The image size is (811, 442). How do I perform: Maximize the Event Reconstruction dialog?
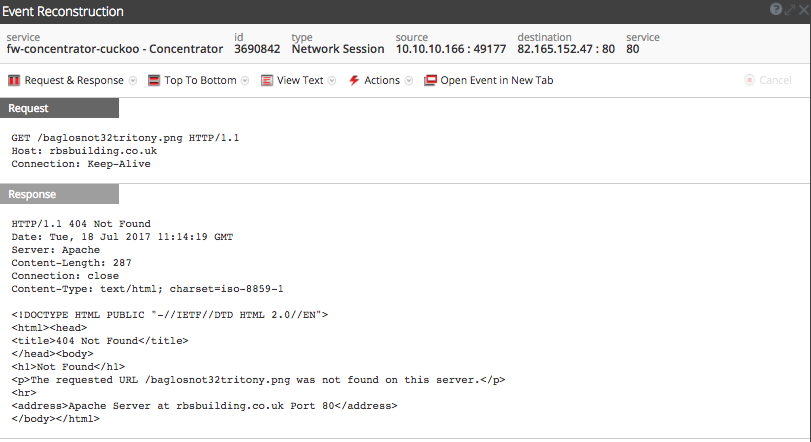(x=789, y=10)
